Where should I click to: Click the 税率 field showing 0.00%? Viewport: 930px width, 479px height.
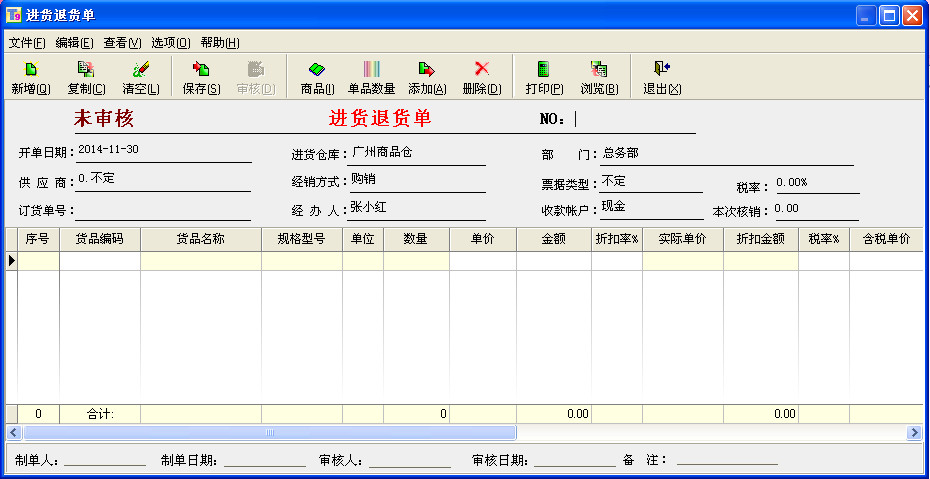[x=817, y=183]
